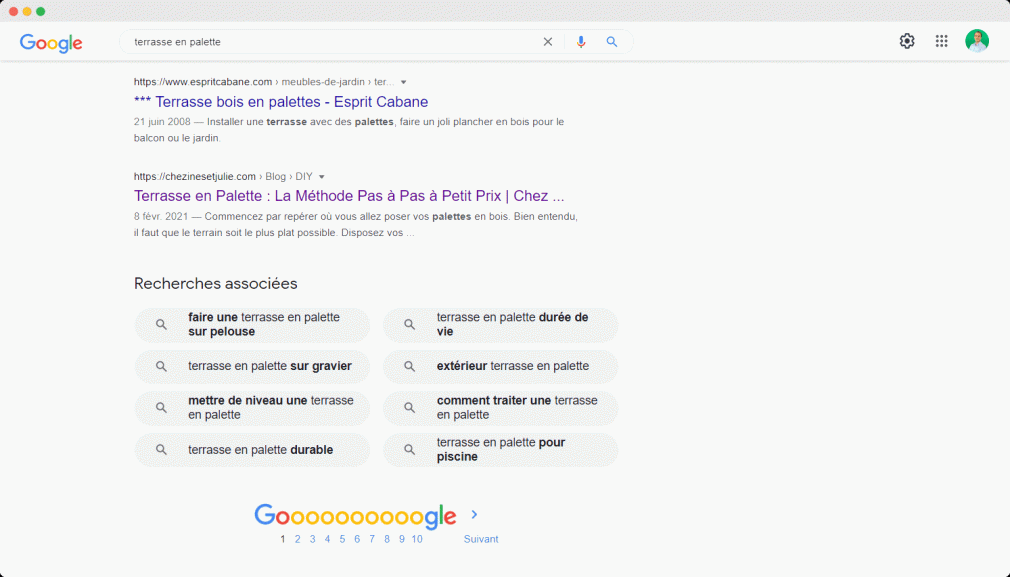
Task: Go to results page 9
Action: pos(401,539)
